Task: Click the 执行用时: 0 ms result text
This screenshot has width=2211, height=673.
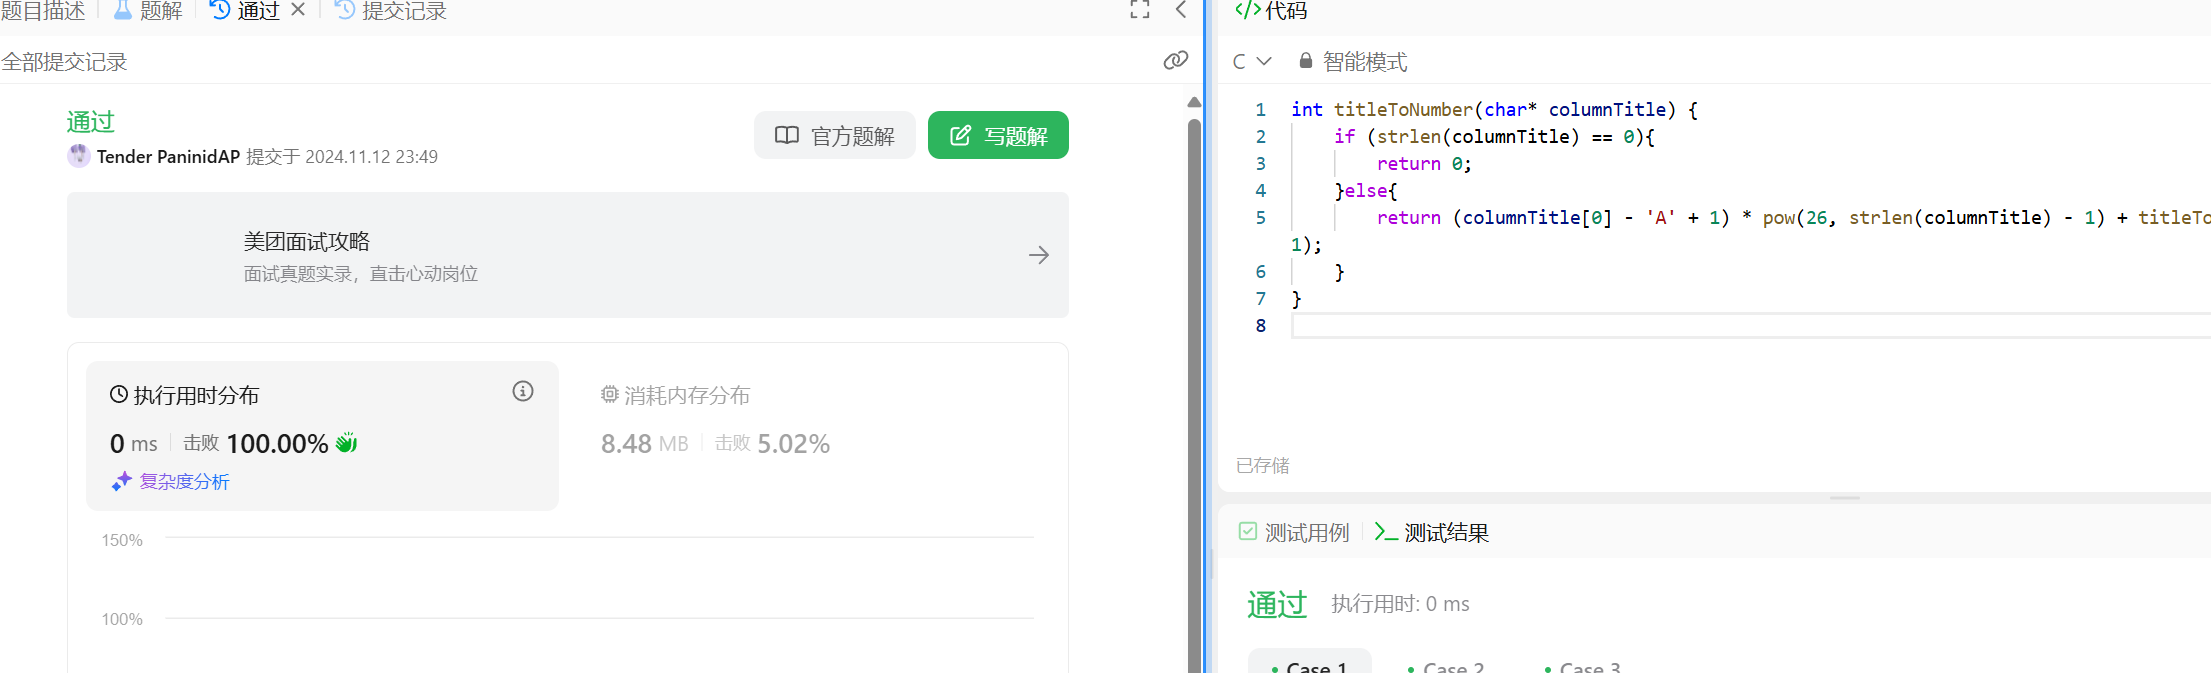Action: (x=1400, y=604)
